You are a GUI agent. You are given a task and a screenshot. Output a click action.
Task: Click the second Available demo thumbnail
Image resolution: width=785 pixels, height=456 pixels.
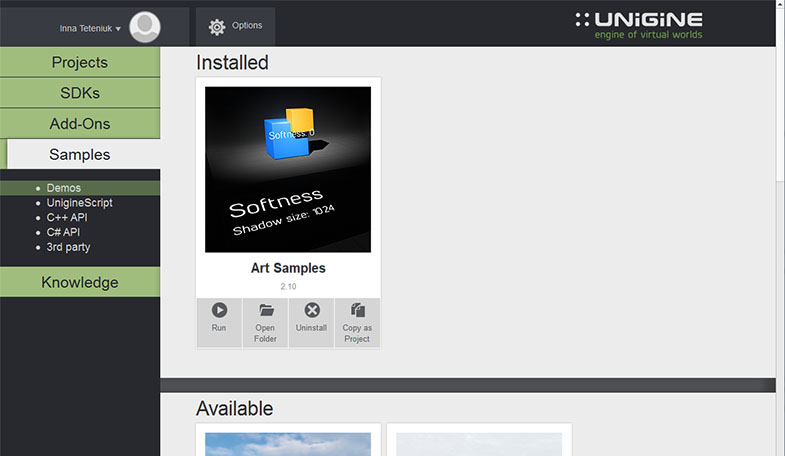479,444
